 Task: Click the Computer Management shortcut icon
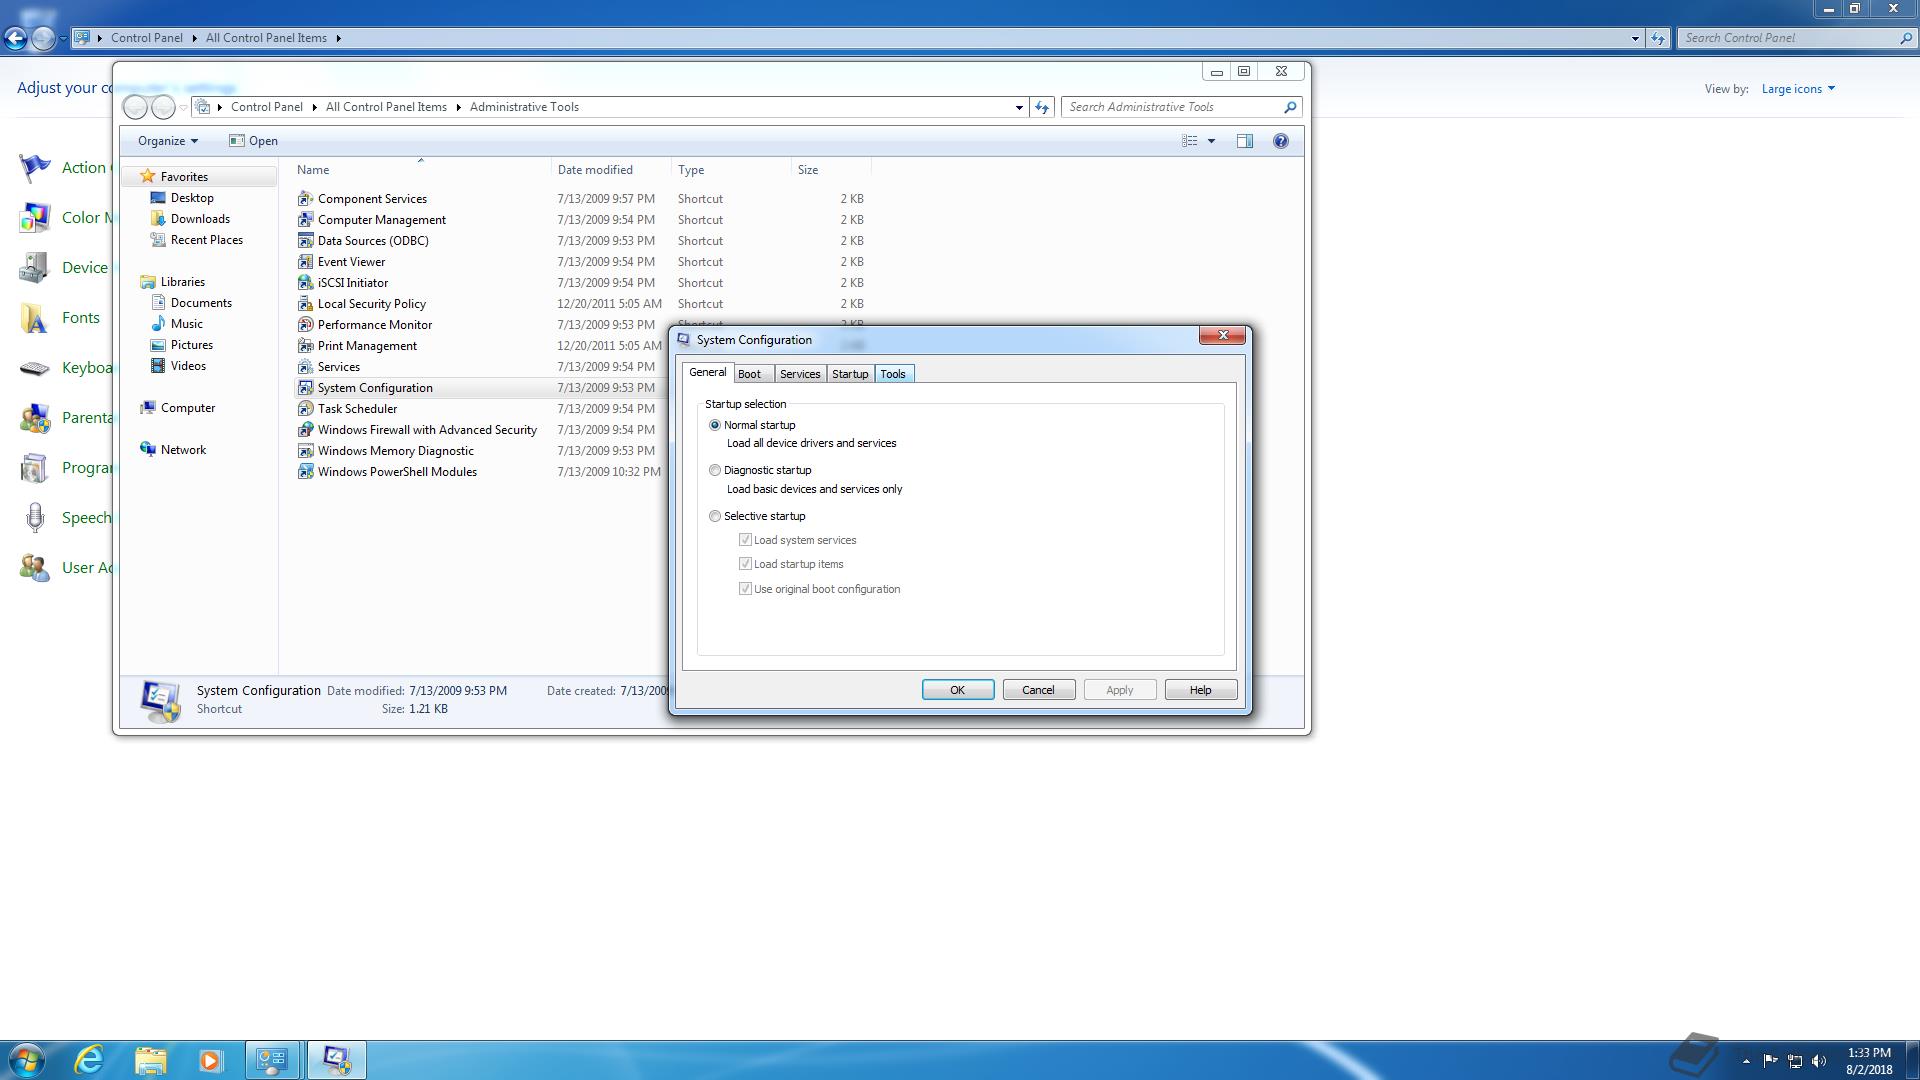[x=305, y=220]
